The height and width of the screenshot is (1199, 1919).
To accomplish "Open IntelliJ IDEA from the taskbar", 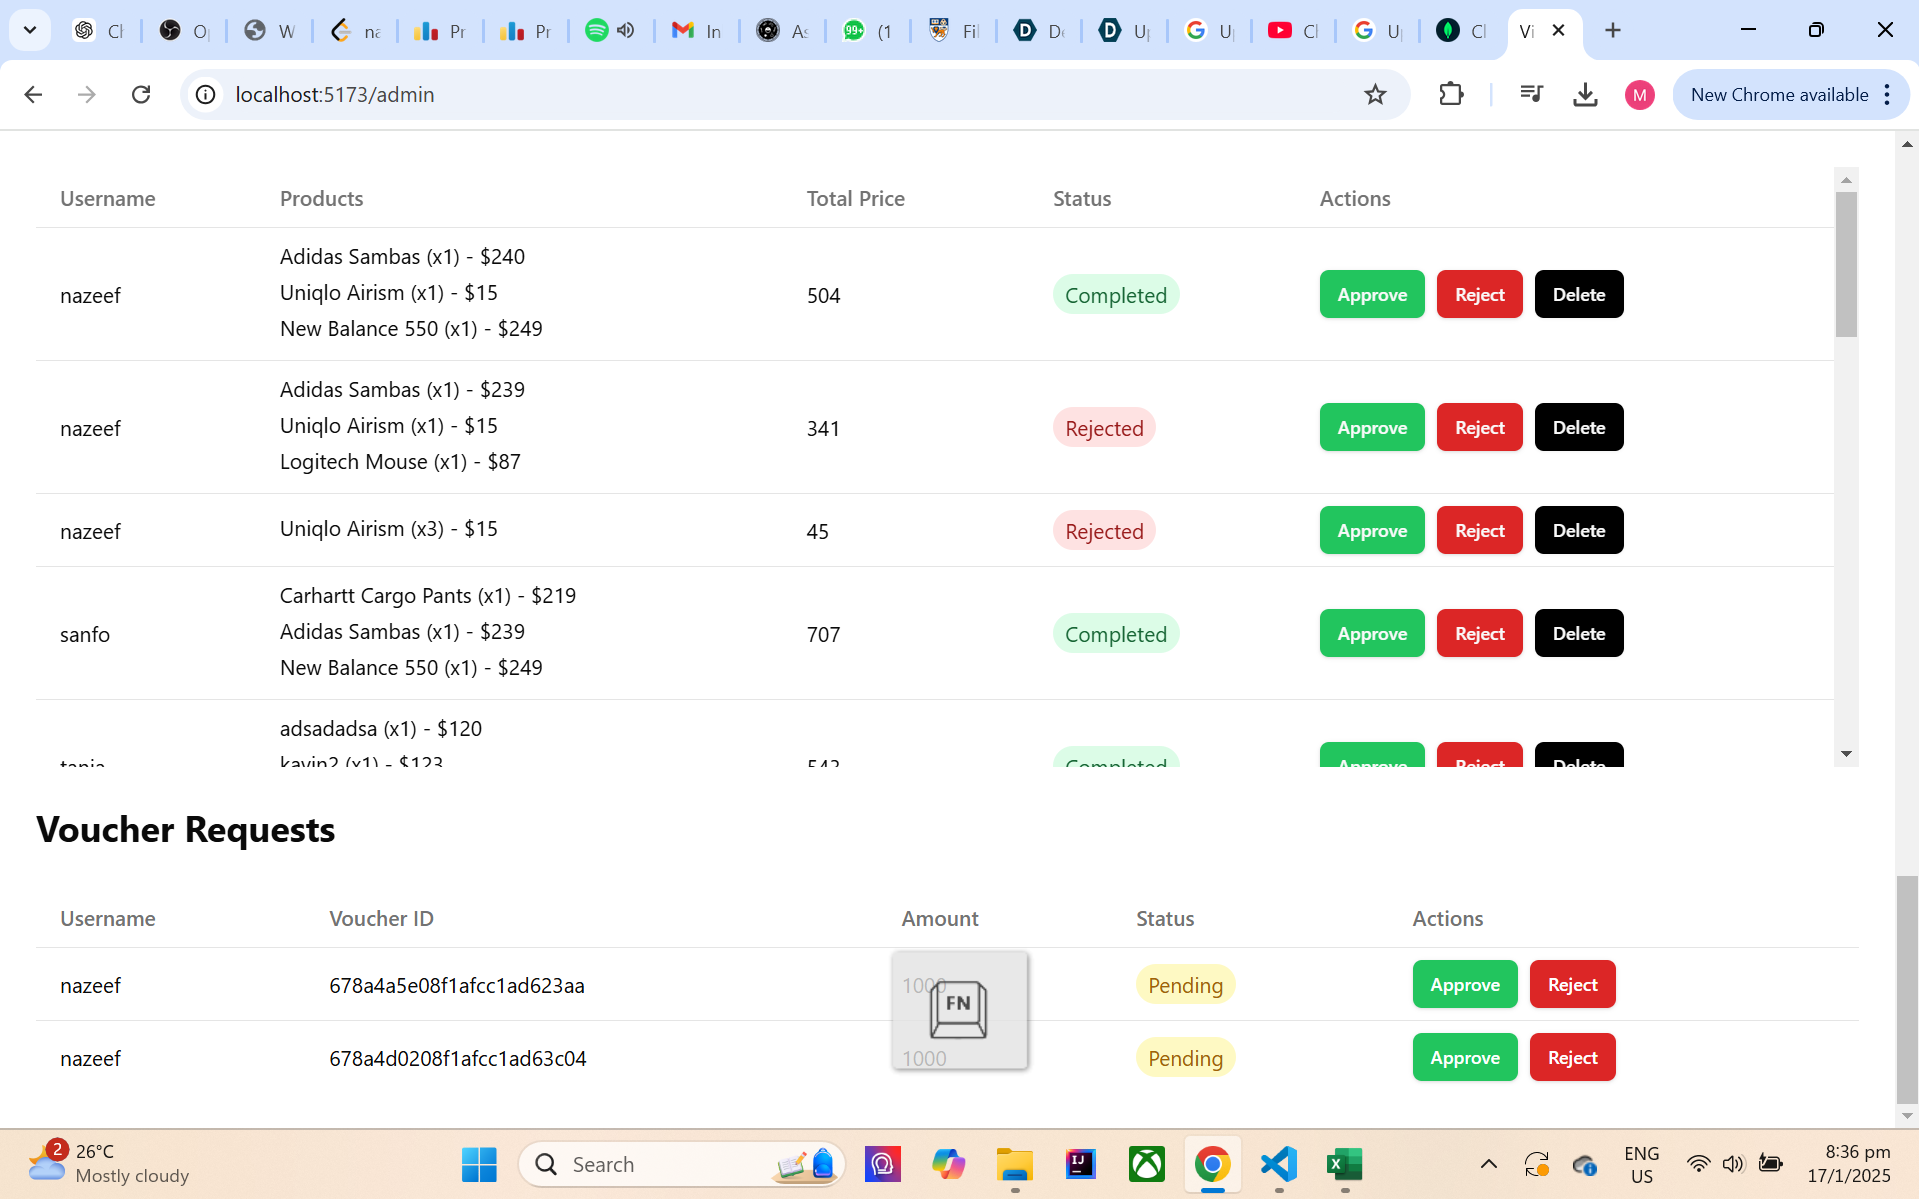I will coord(1080,1164).
